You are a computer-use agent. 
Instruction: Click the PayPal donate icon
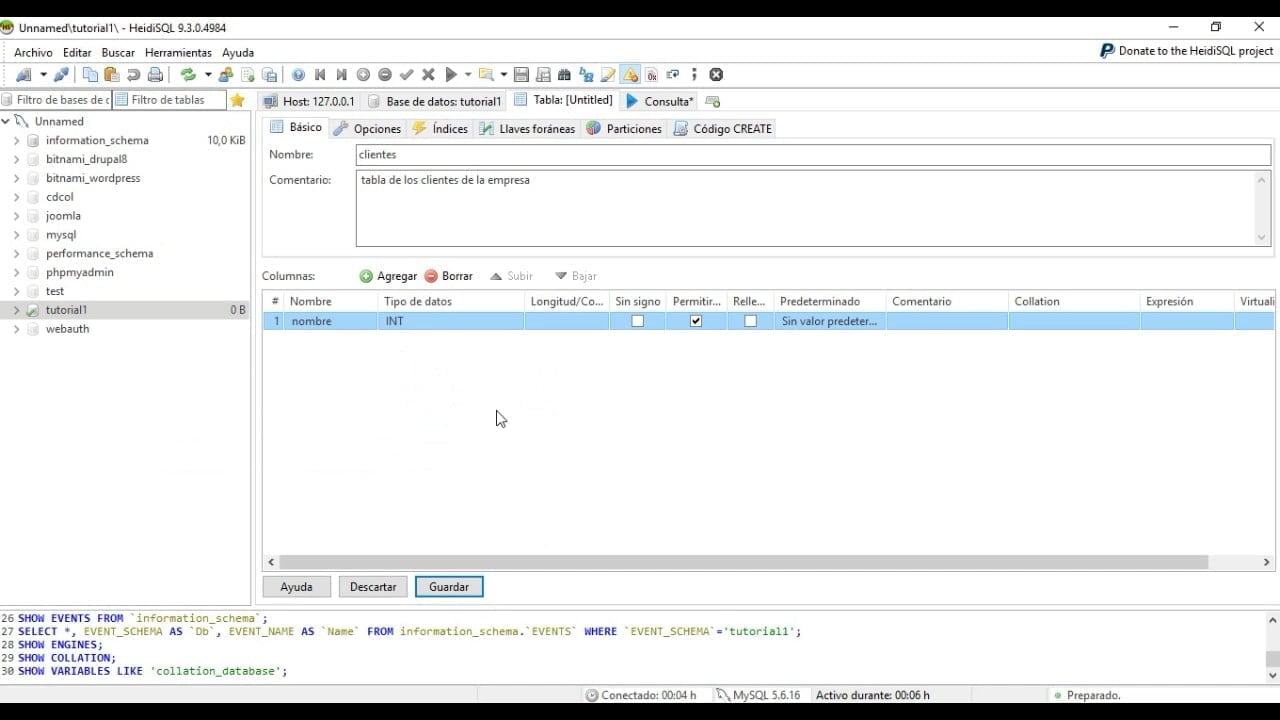(1106, 51)
